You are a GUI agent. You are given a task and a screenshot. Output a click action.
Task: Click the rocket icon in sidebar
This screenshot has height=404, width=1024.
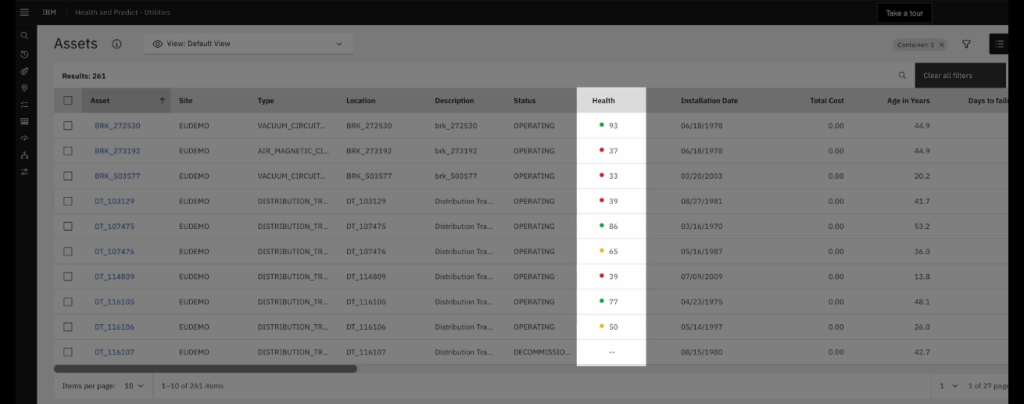tap(24, 71)
